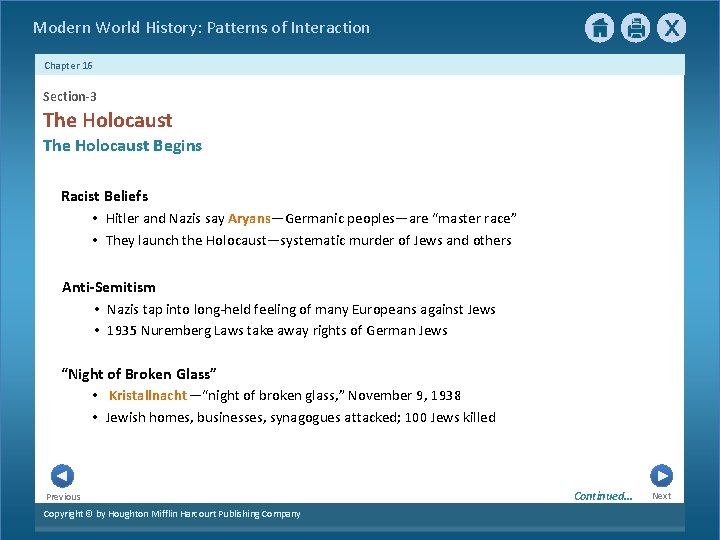Screen dimensions: 720x540
Task: Select the Chapter 16 header
Action: click(68, 66)
